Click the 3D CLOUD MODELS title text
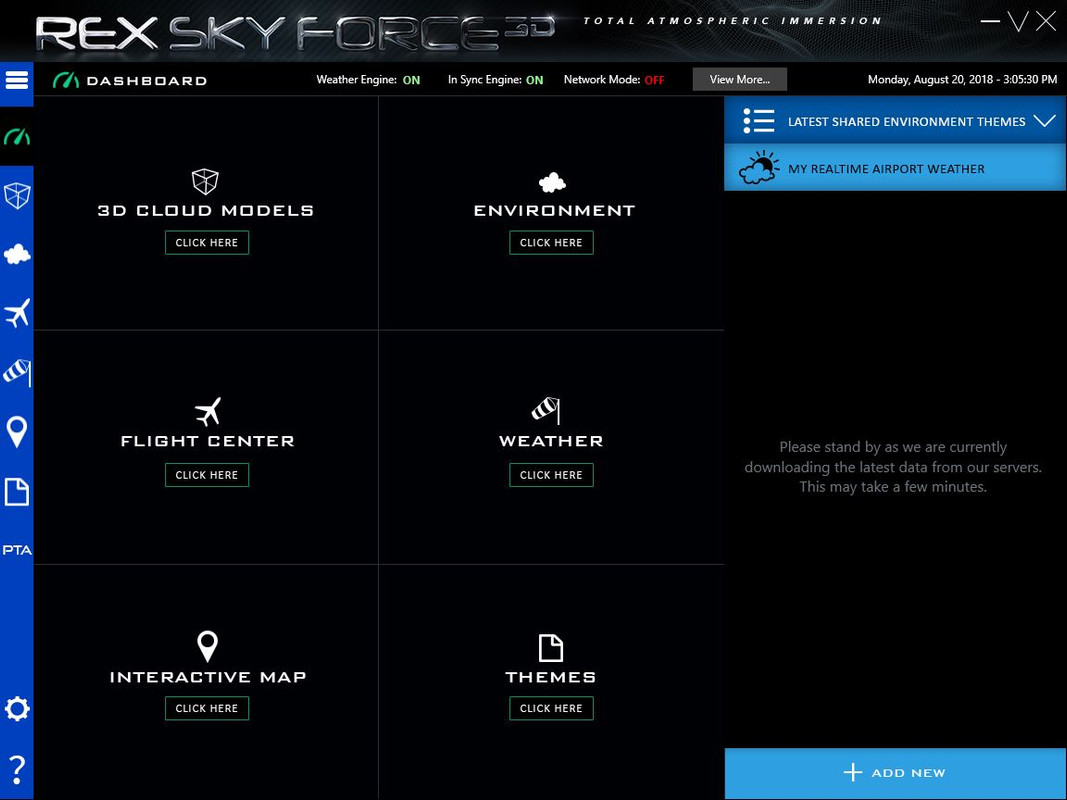This screenshot has height=800, width=1067. (206, 210)
